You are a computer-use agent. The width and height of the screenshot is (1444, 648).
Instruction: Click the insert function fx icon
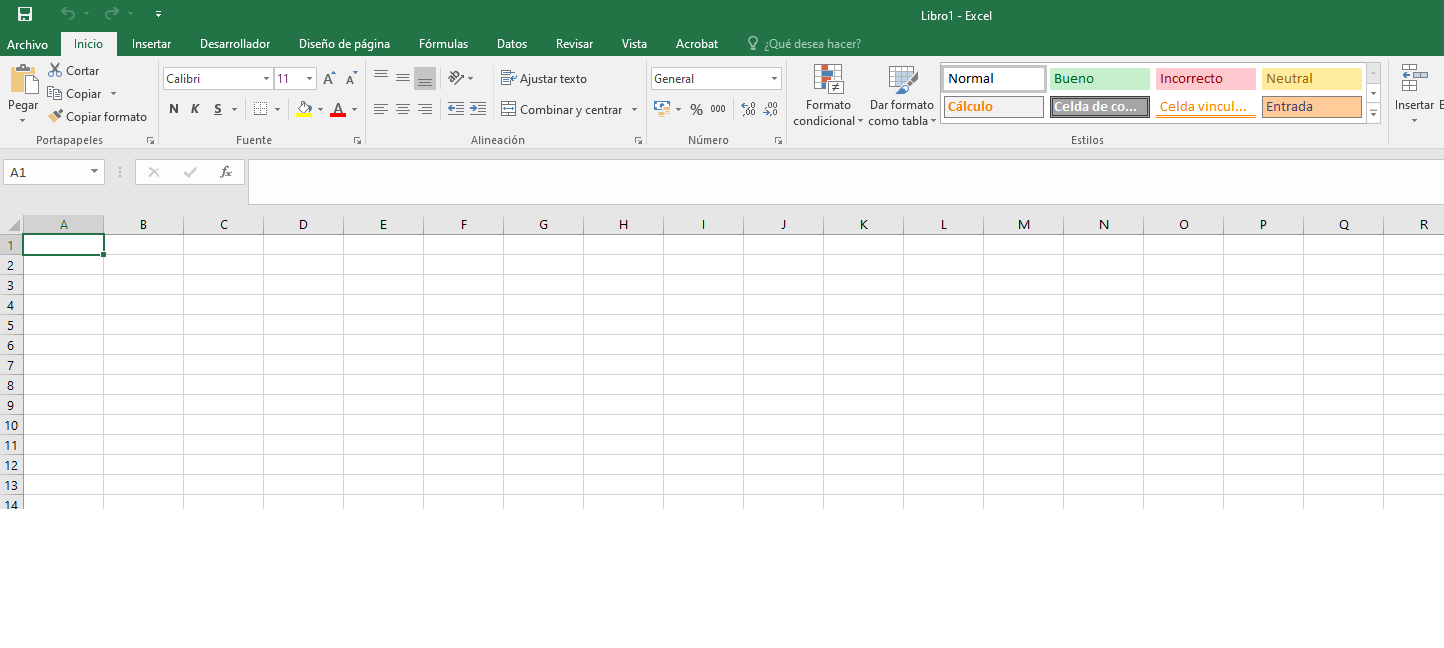tap(227, 172)
